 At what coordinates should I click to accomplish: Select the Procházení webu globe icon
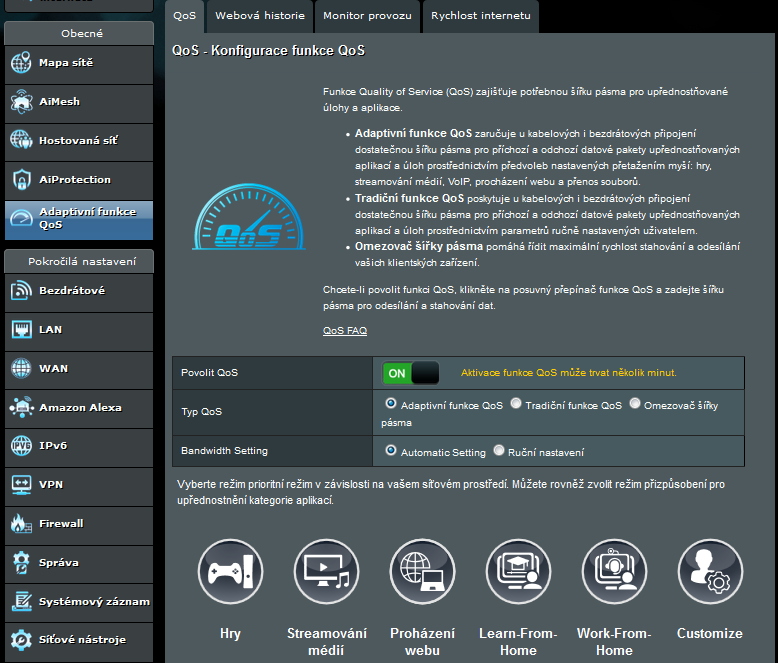tap(422, 574)
